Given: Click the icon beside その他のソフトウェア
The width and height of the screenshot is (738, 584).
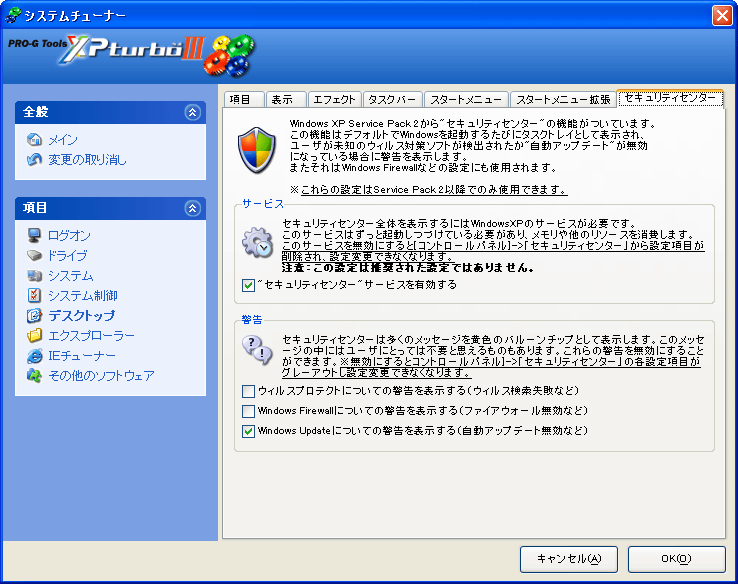Looking at the screenshot, I should (x=34, y=376).
